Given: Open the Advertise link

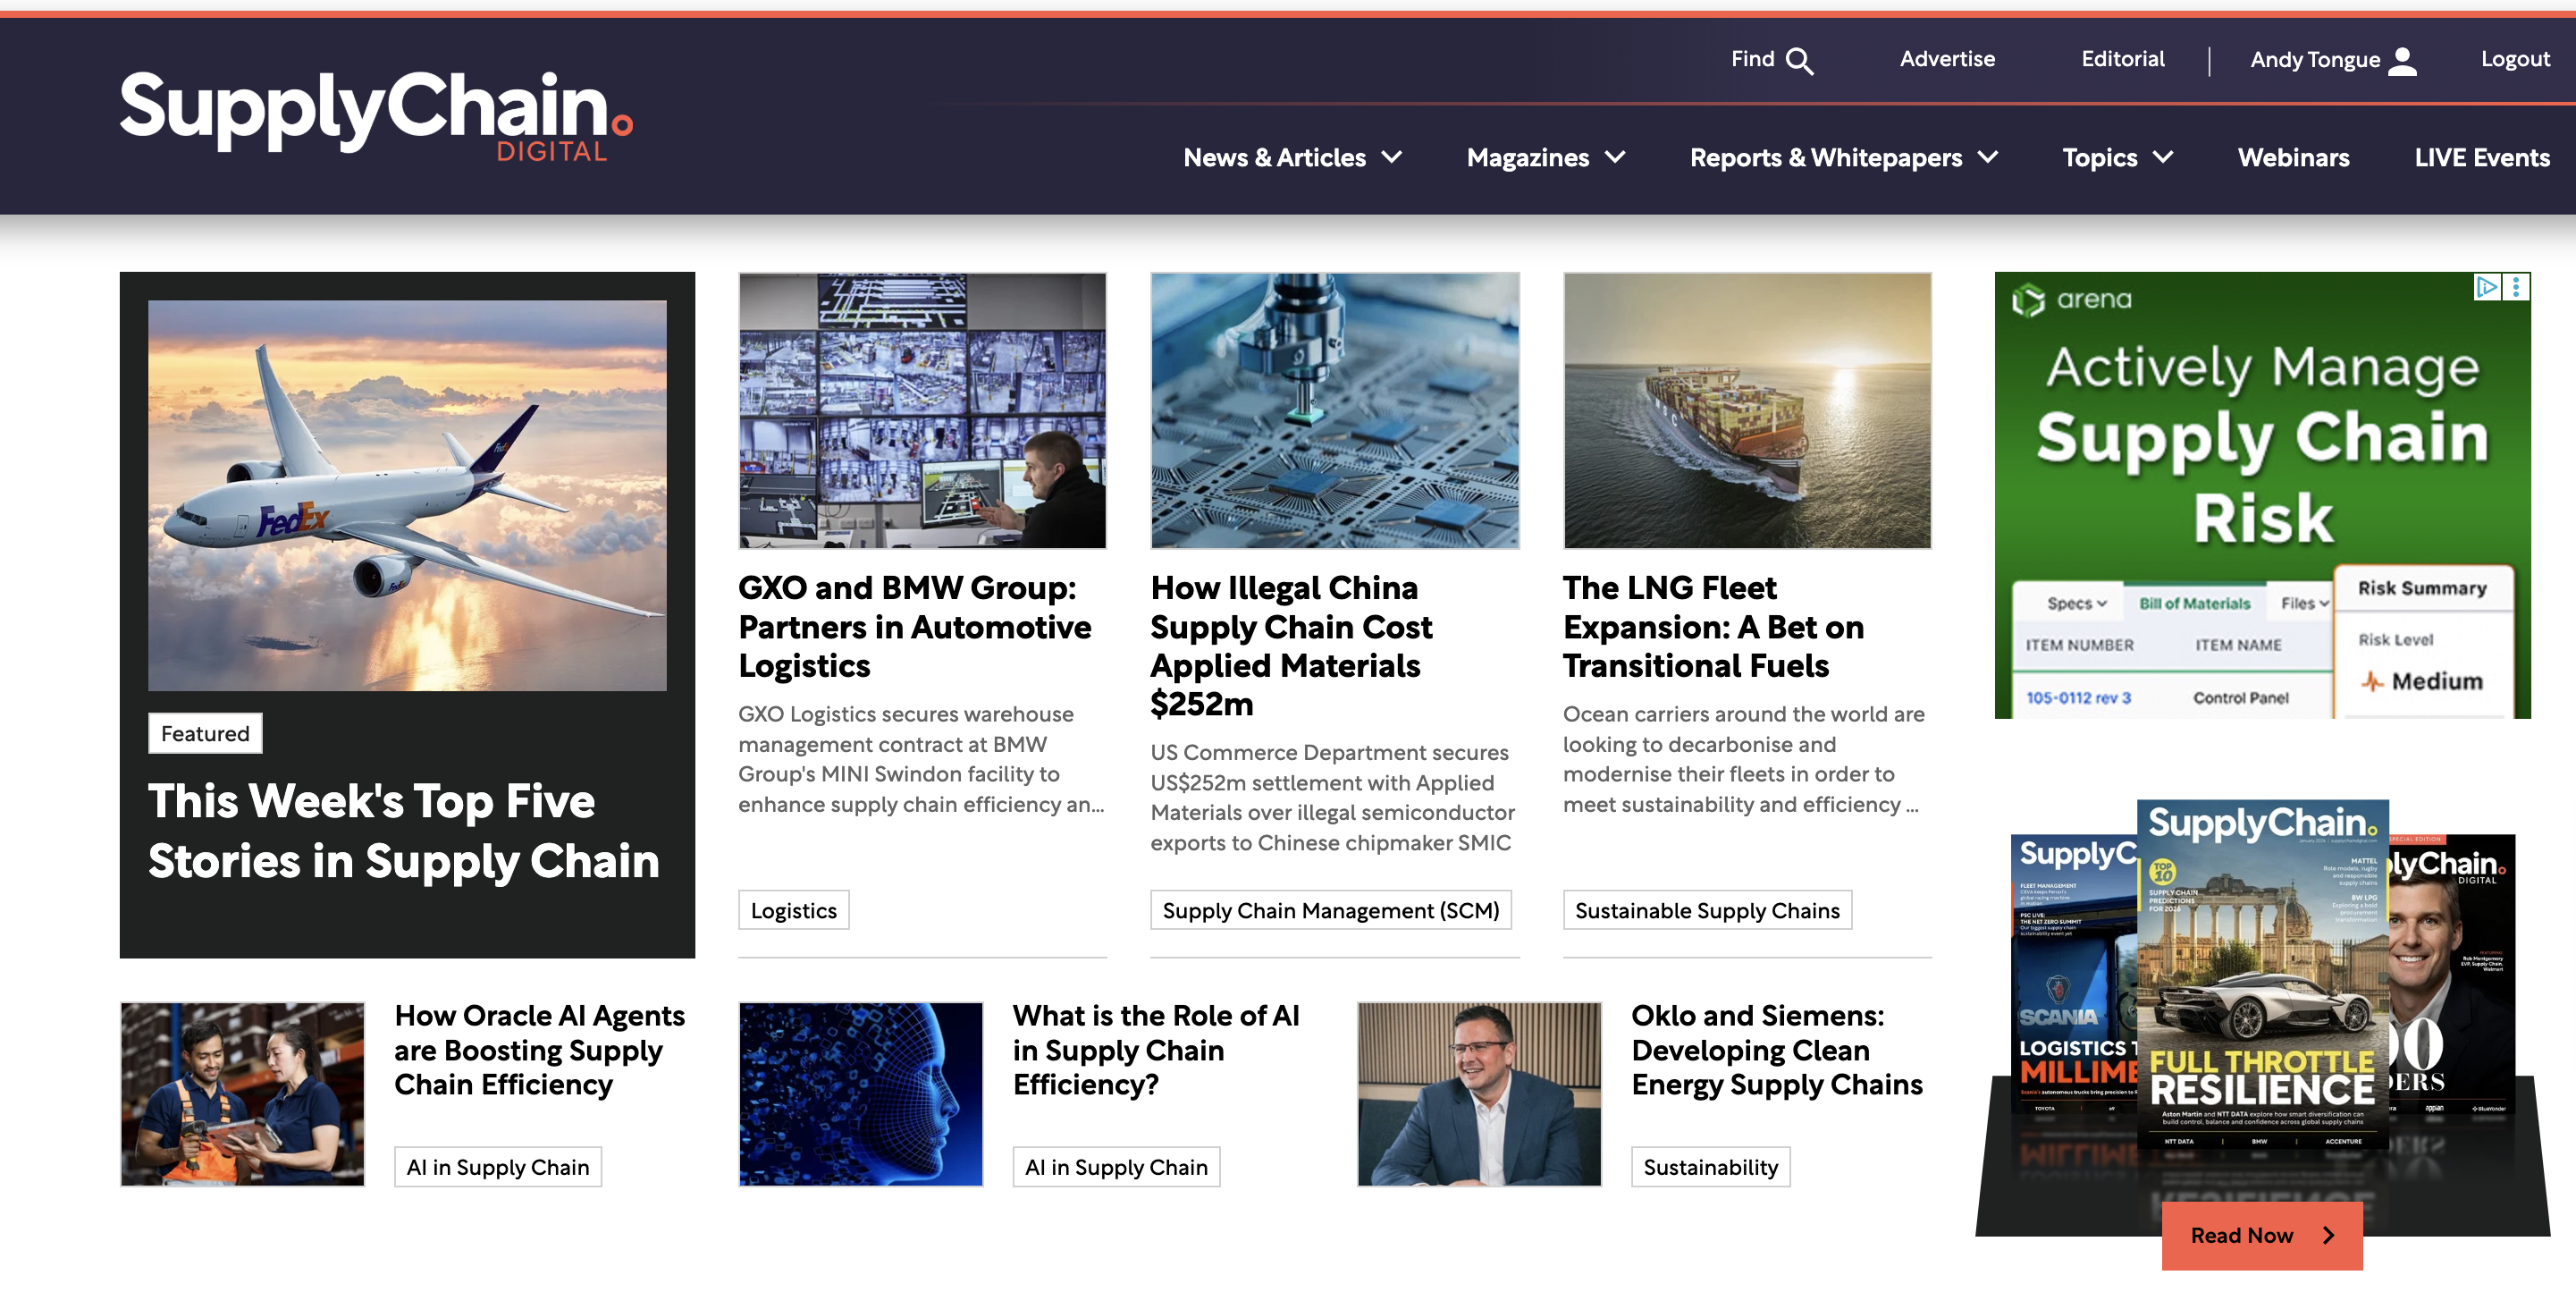Looking at the screenshot, I should [1946, 59].
